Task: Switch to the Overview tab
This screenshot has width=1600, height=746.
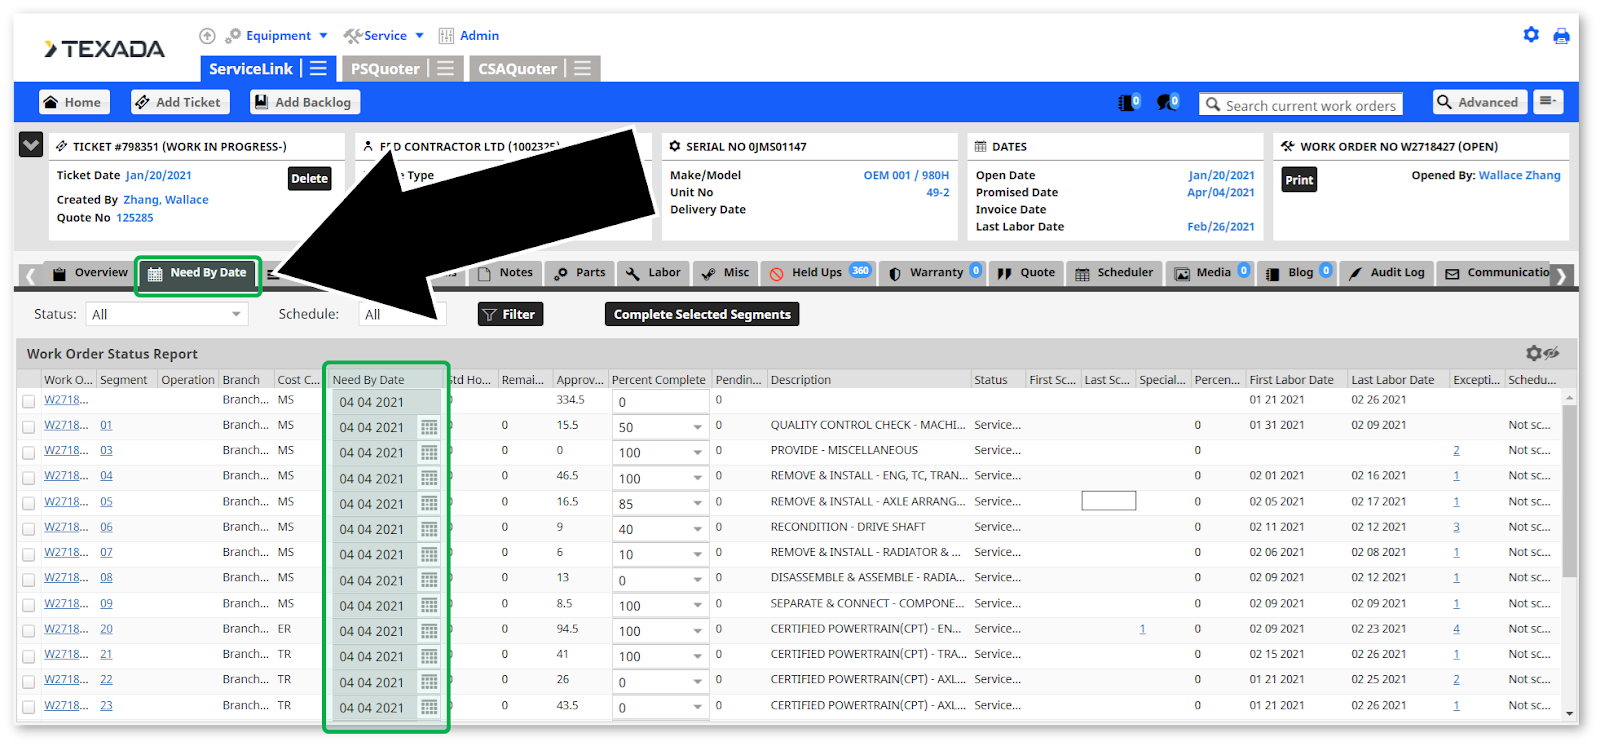Action: pyautogui.click(x=90, y=272)
